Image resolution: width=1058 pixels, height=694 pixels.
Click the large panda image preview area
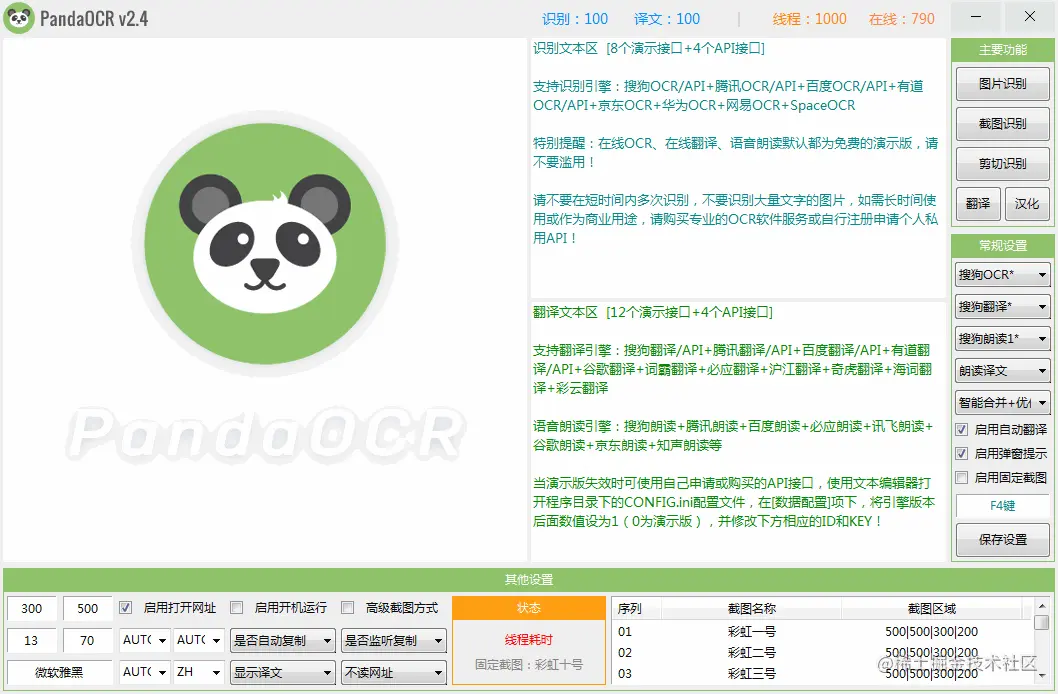[x=265, y=299]
